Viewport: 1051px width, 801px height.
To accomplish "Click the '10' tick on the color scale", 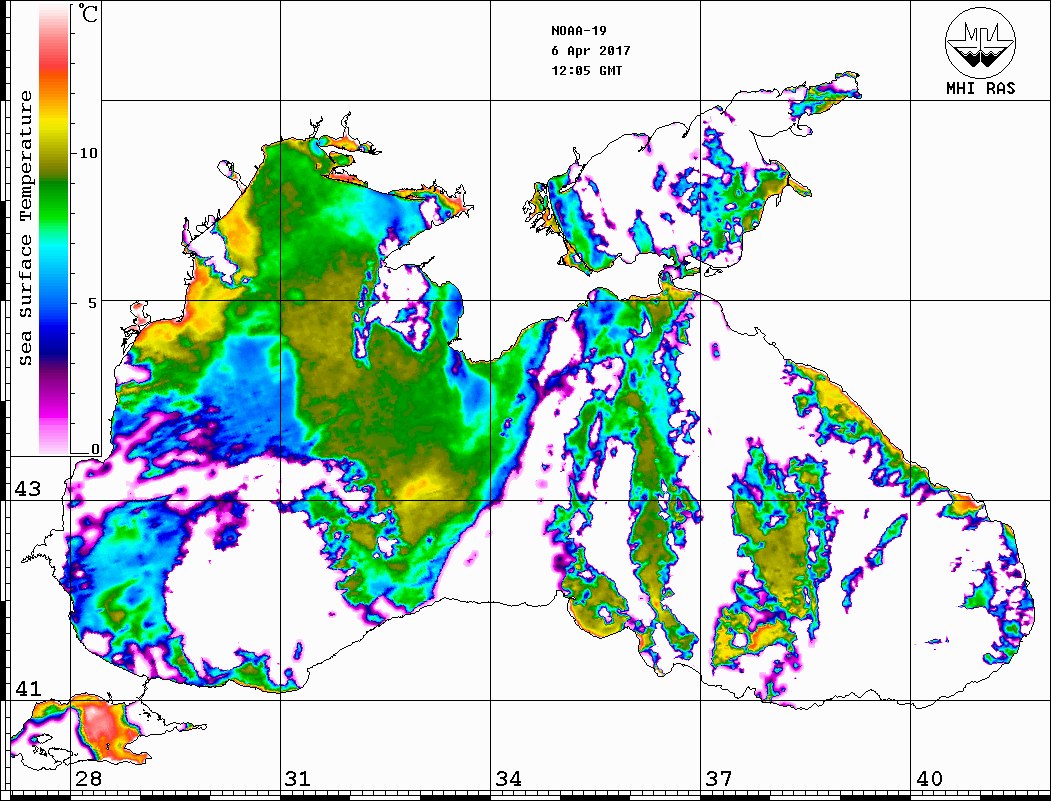I will pyautogui.click(x=88, y=153).
